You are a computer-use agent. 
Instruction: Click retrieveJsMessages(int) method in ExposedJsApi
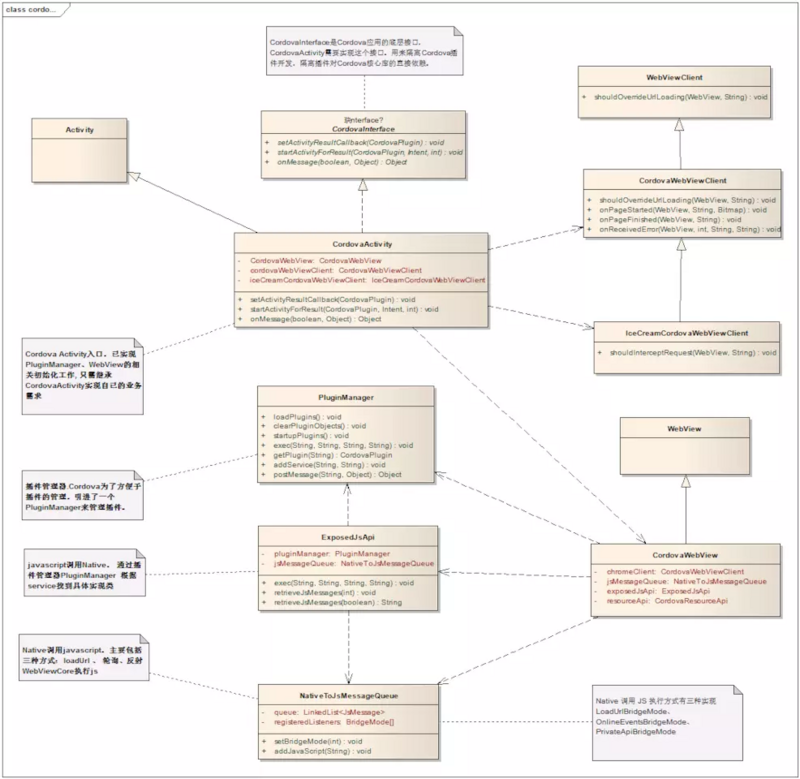tap(324, 593)
